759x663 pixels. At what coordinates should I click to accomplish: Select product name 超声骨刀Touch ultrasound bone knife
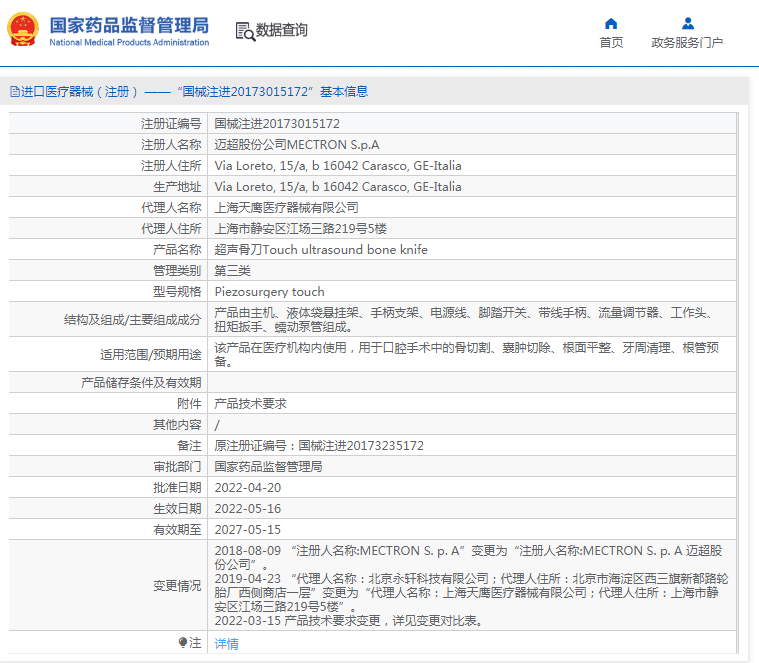(x=321, y=250)
